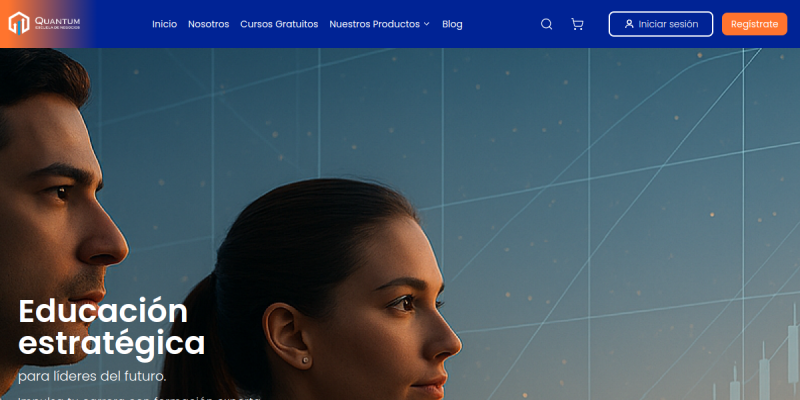
Task: Click the Quantum Escuela de Negocios logo
Action: 44,23
